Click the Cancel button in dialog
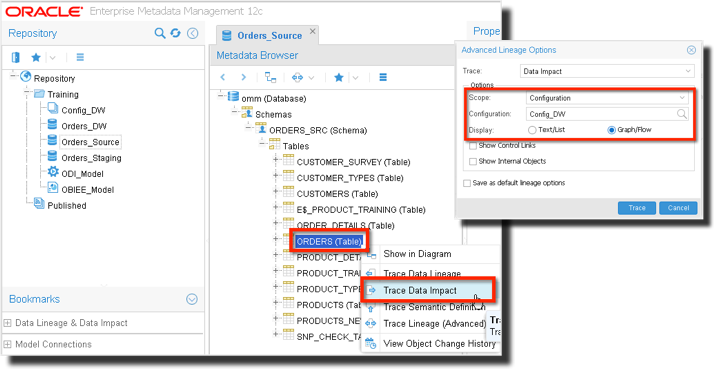The image size is (714, 369). pos(678,208)
